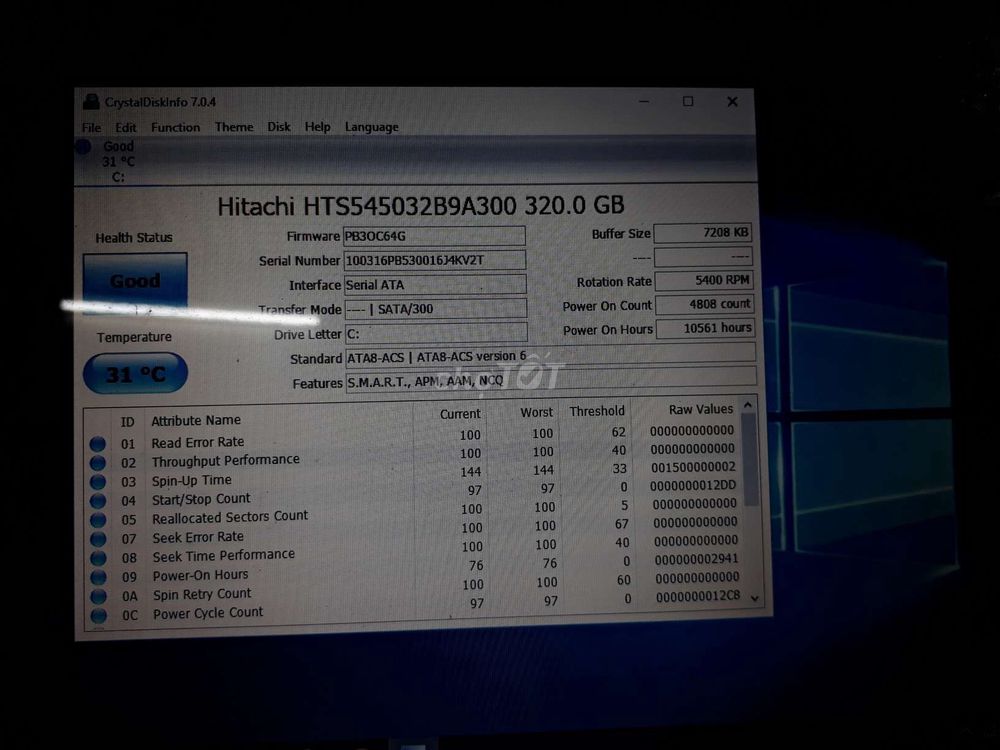The height and width of the screenshot is (750, 1000).
Task: Click the Rotation Rate field 5400 RPM
Action: (x=704, y=281)
